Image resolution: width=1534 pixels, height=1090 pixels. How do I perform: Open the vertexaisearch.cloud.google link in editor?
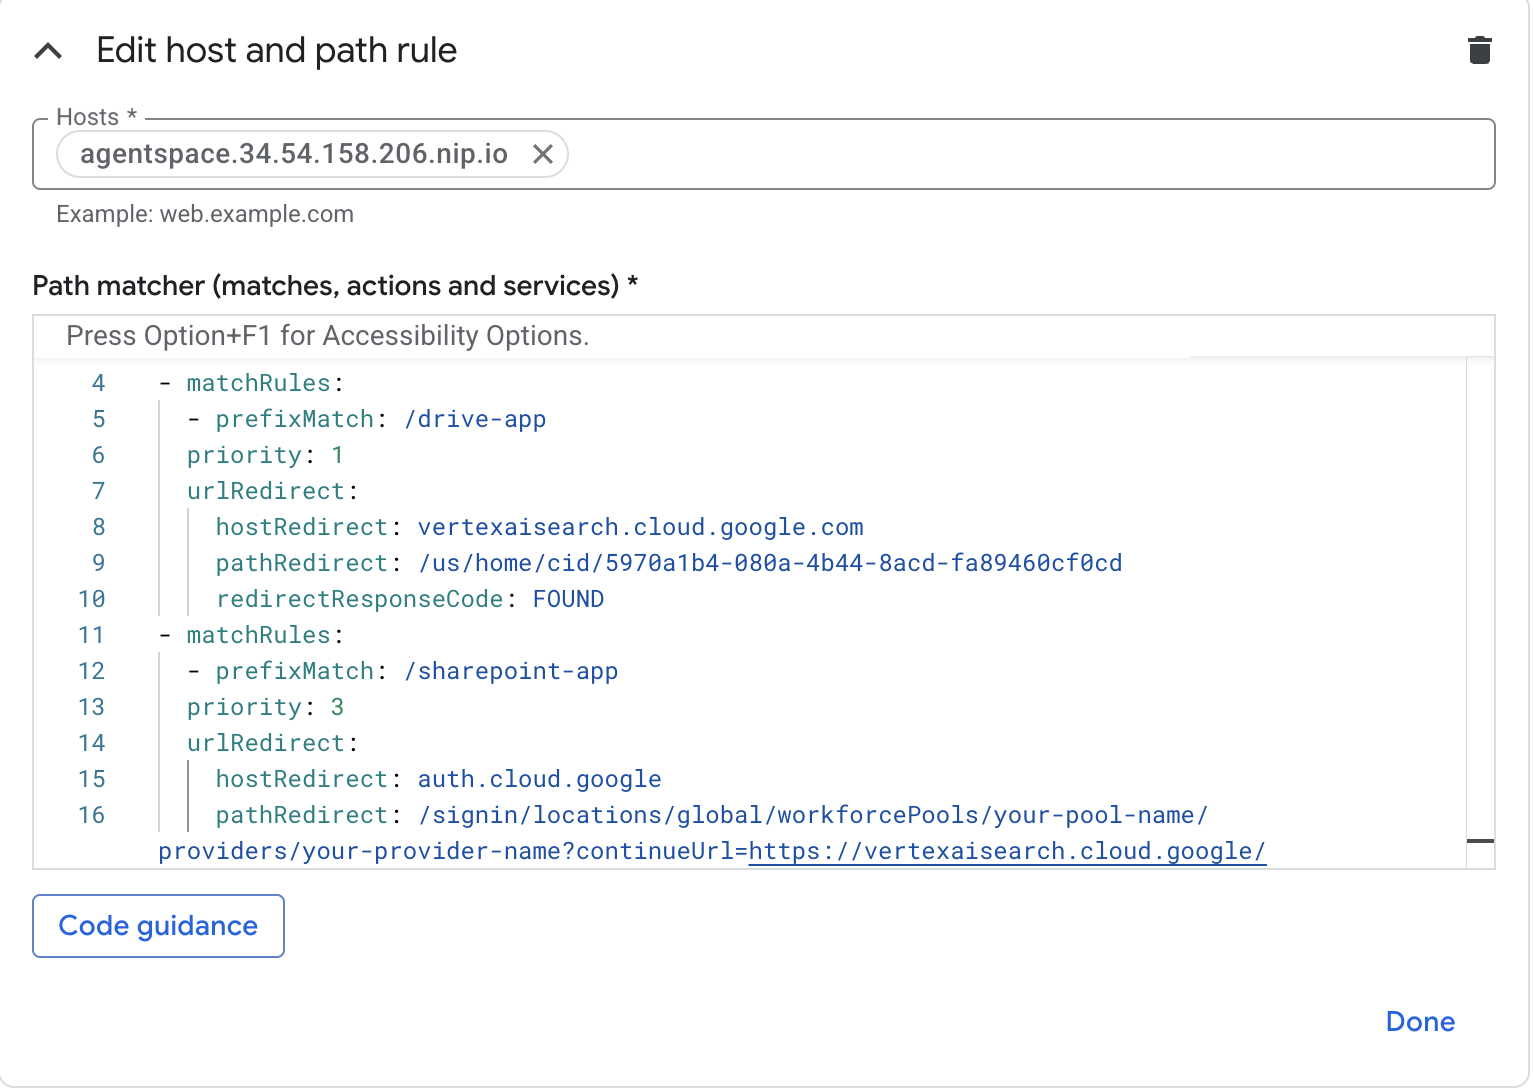click(x=1006, y=851)
